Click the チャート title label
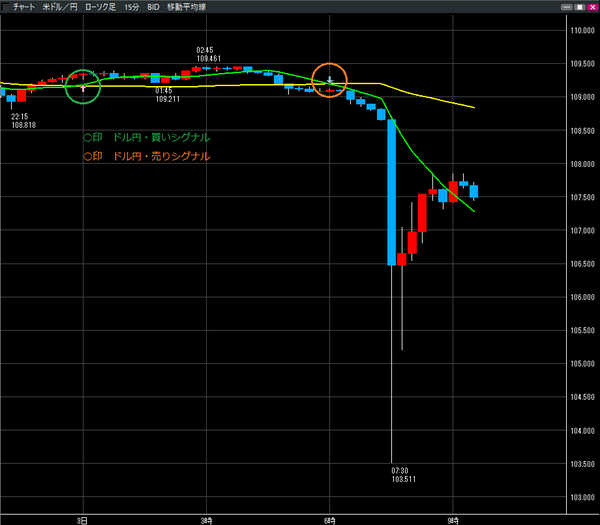 pos(24,7)
